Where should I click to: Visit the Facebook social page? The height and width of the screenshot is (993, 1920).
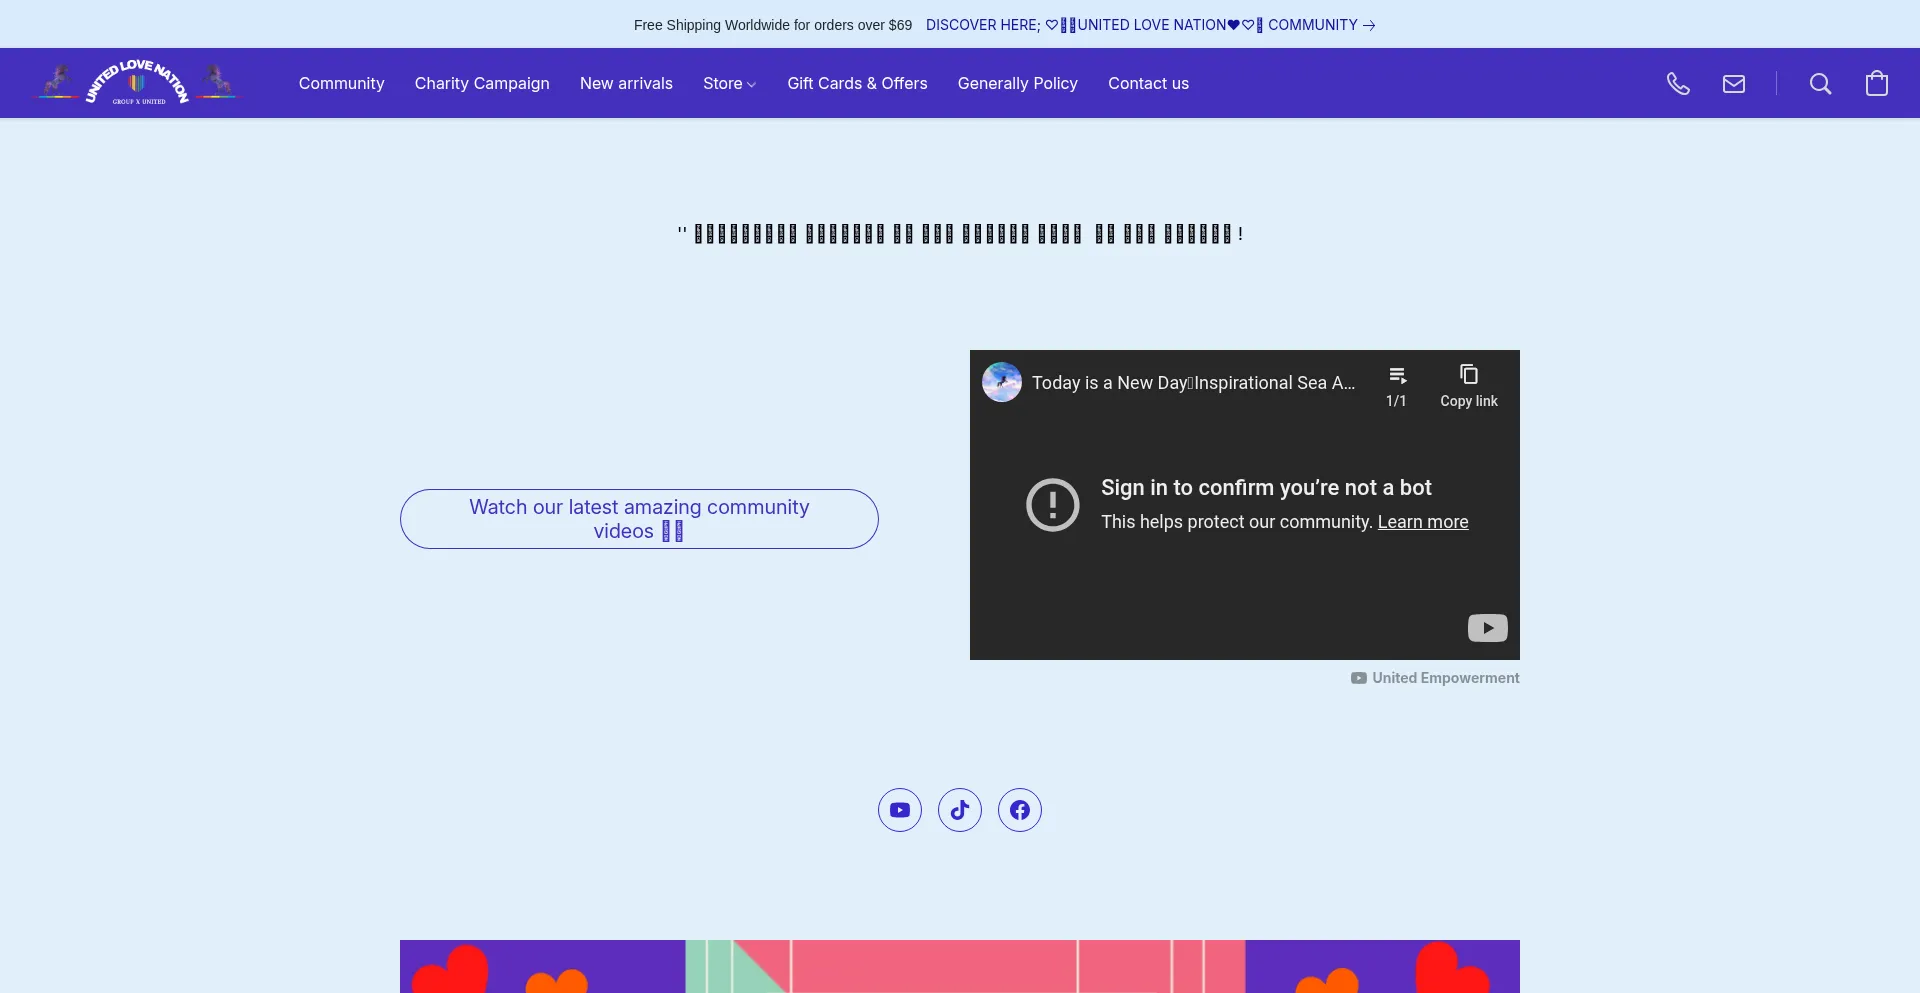[1020, 810]
